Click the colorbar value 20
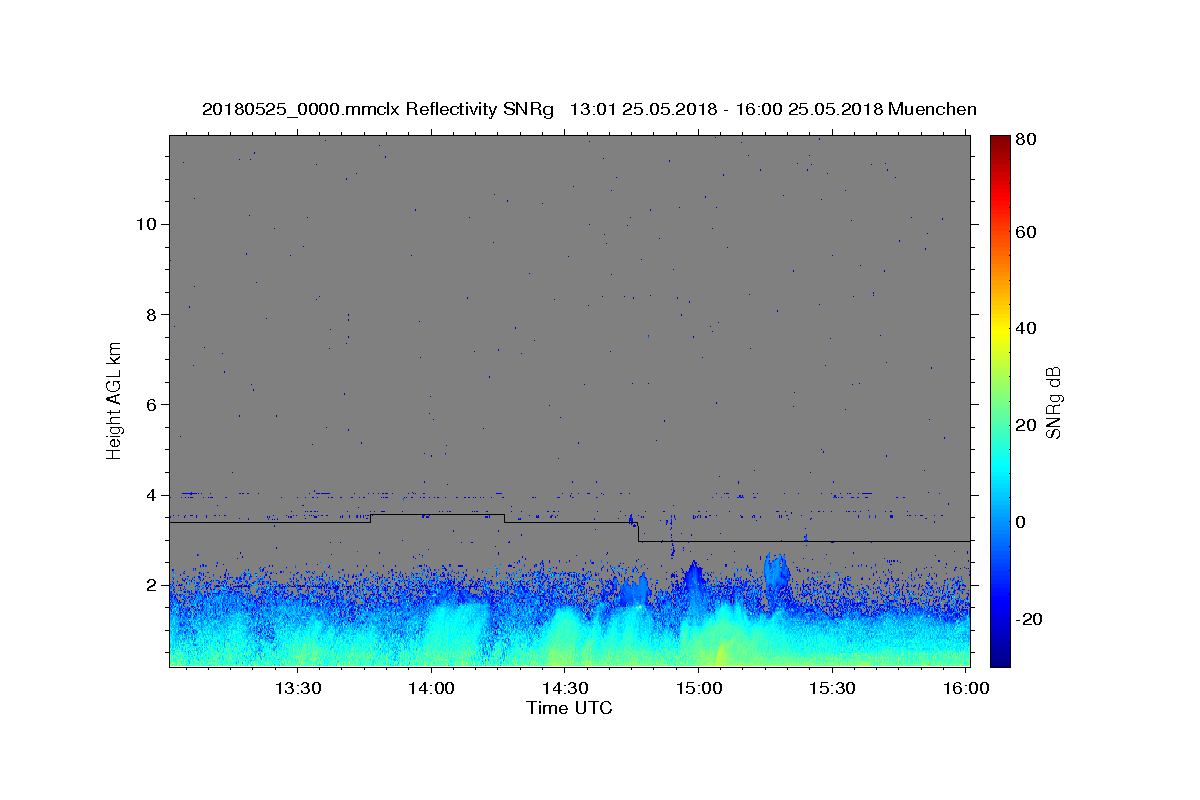 coord(1028,425)
